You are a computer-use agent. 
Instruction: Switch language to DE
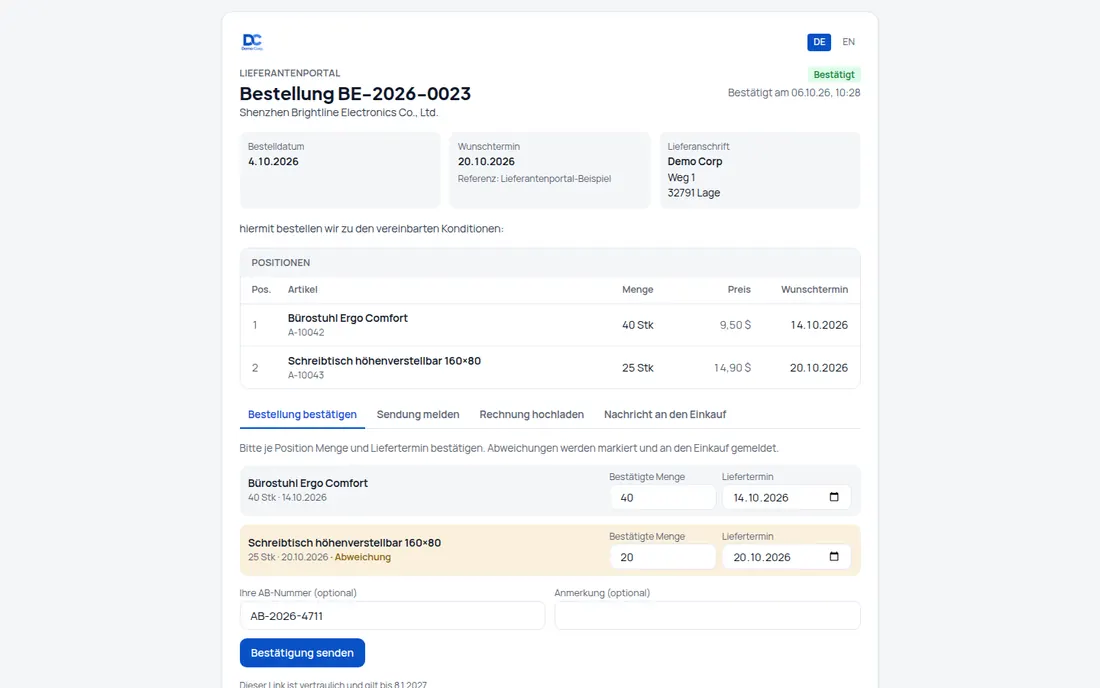tap(819, 42)
